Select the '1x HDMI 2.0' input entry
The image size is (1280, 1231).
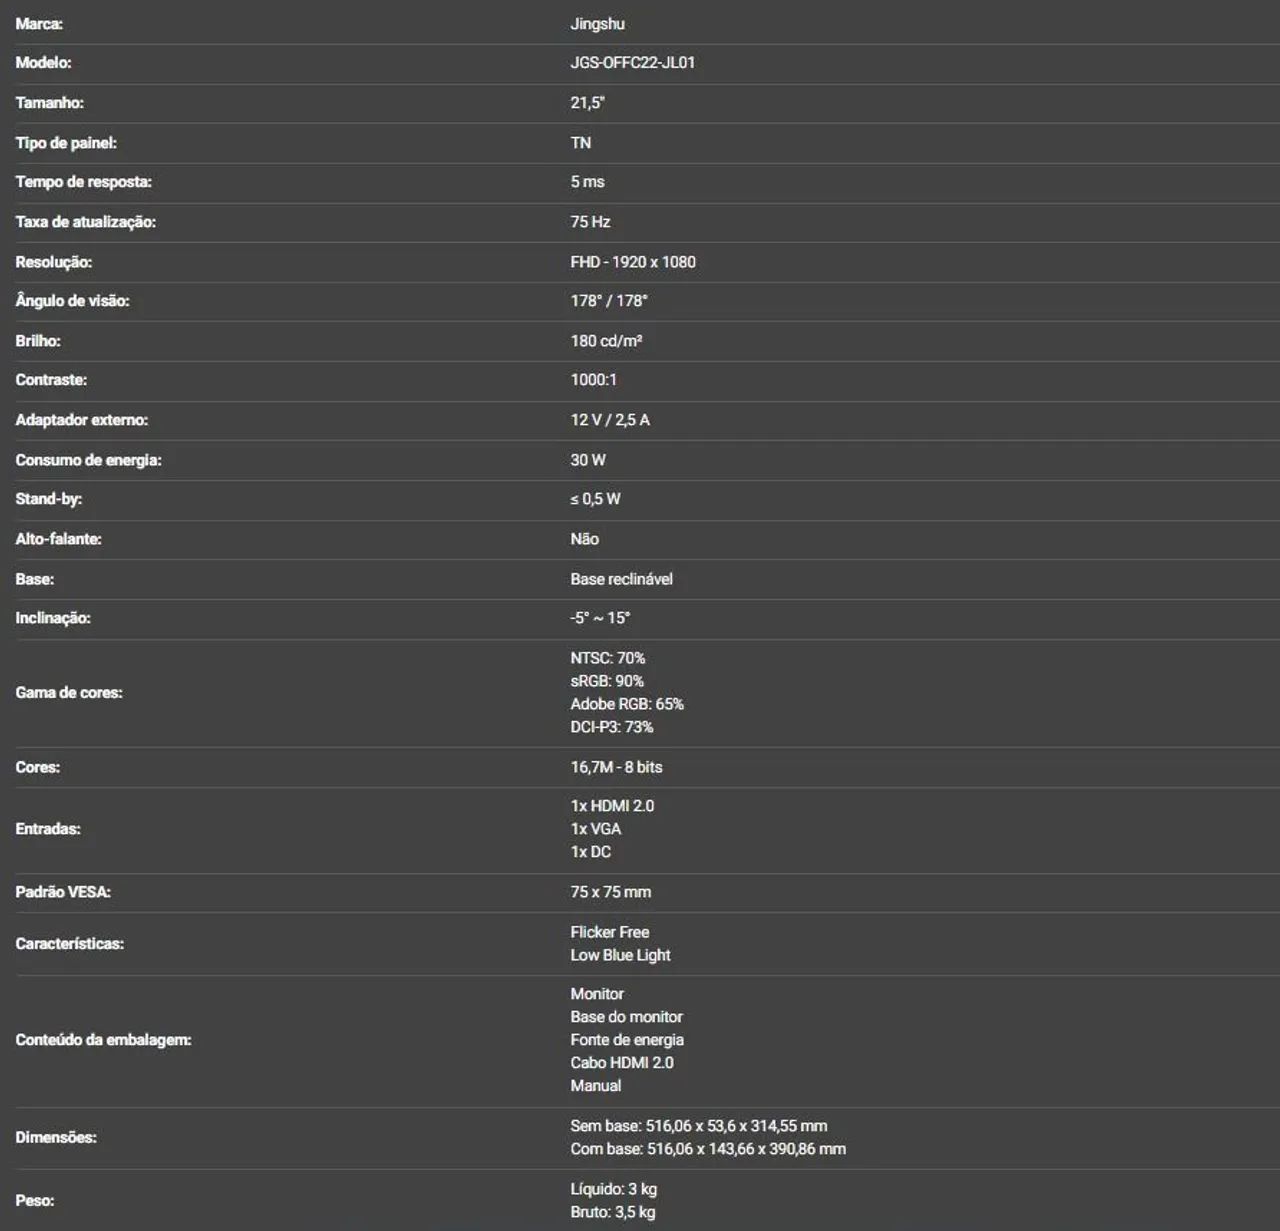[x=612, y=806]
